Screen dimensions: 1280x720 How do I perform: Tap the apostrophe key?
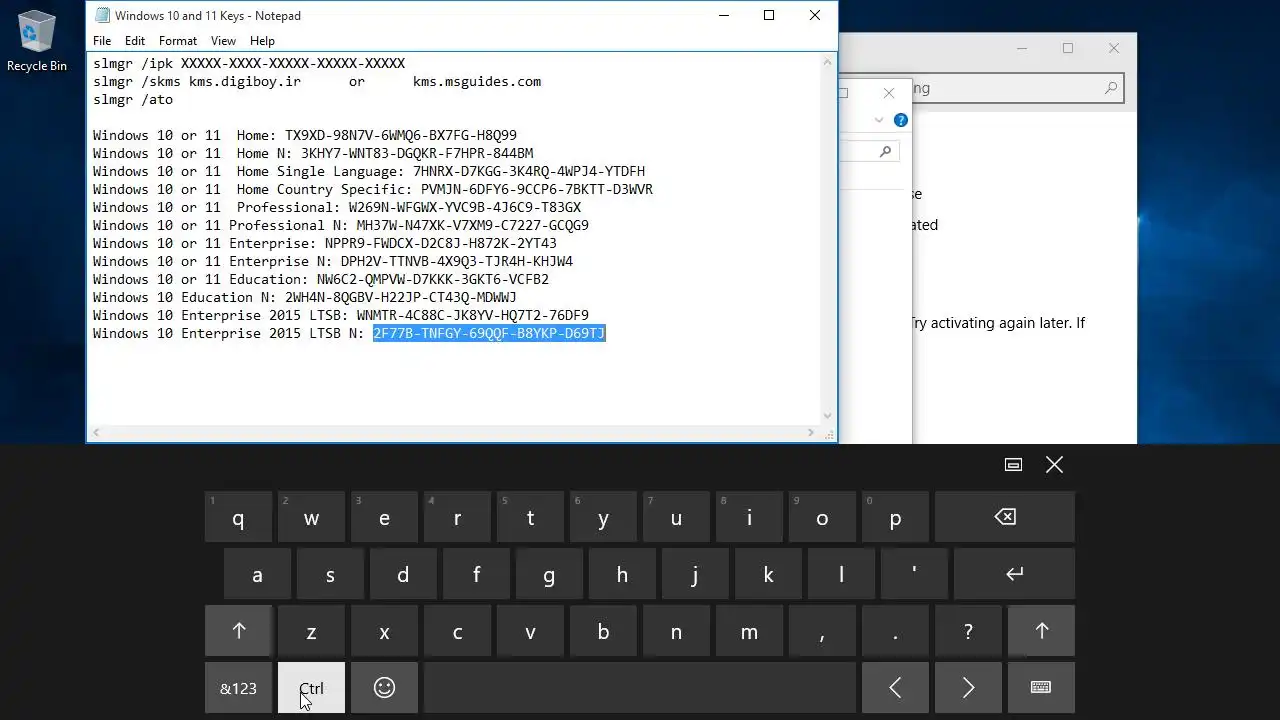tap(914, 574)
